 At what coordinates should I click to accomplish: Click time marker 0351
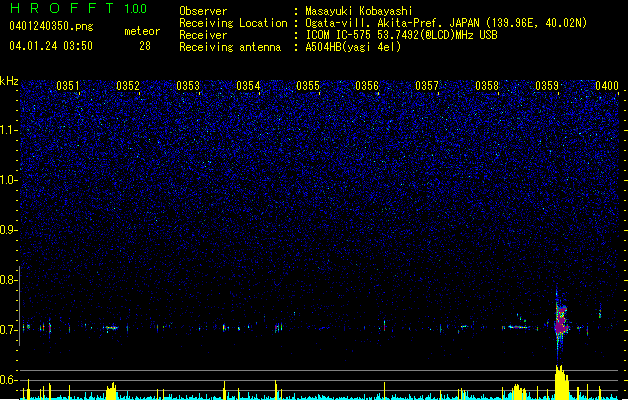tap(68, 86)
